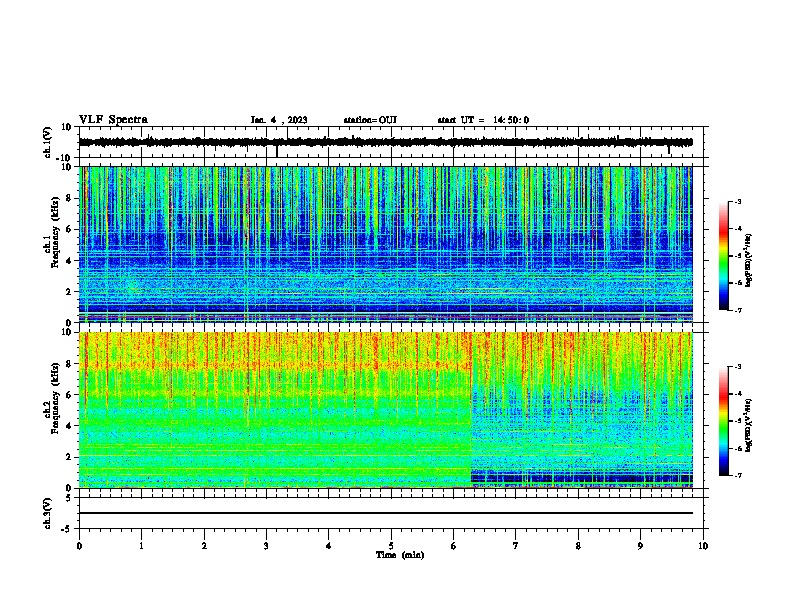Click the ch.1 "Frequency (kHz)" axis label
The image size is (792, 612).
[x=55, y=232]
